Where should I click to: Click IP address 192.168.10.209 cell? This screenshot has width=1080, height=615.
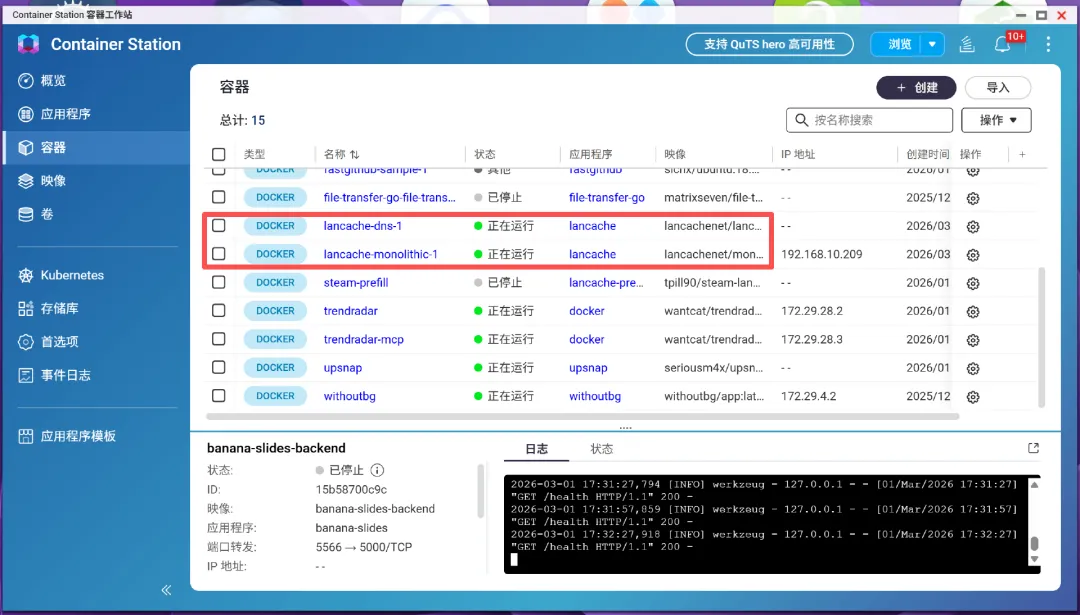coord(822,254)
